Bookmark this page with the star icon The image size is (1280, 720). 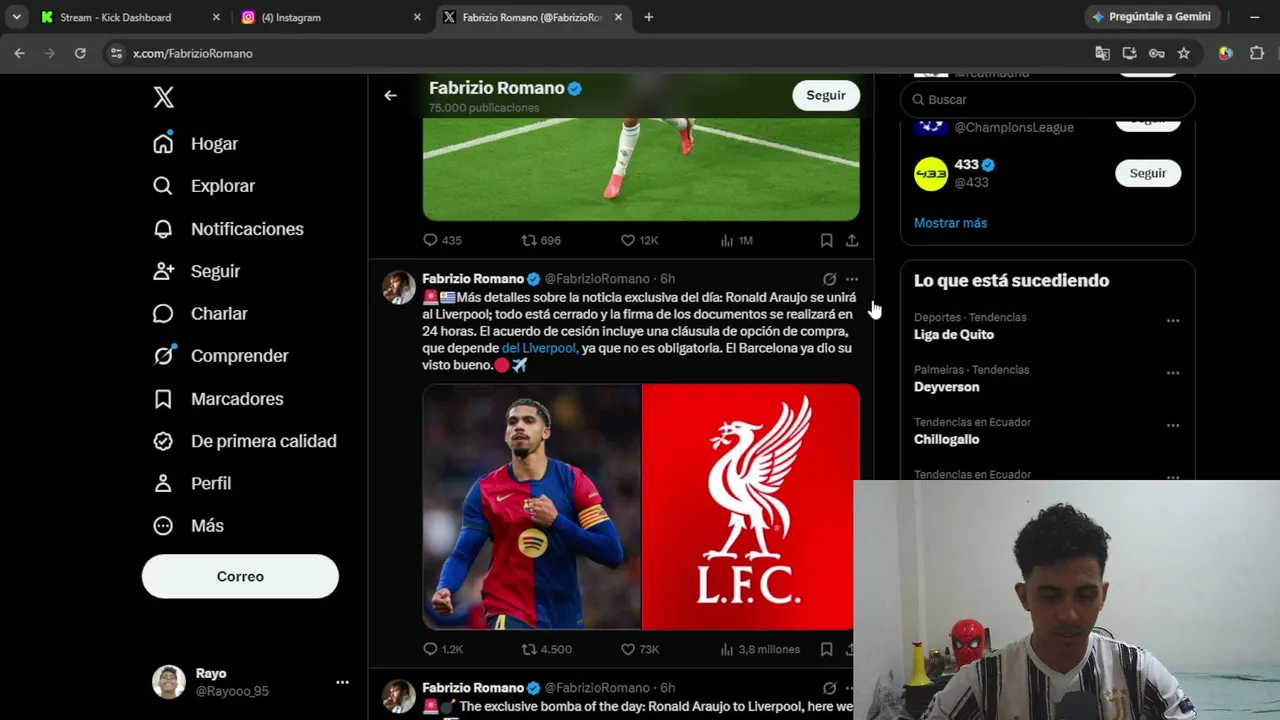click(1184, 53)
